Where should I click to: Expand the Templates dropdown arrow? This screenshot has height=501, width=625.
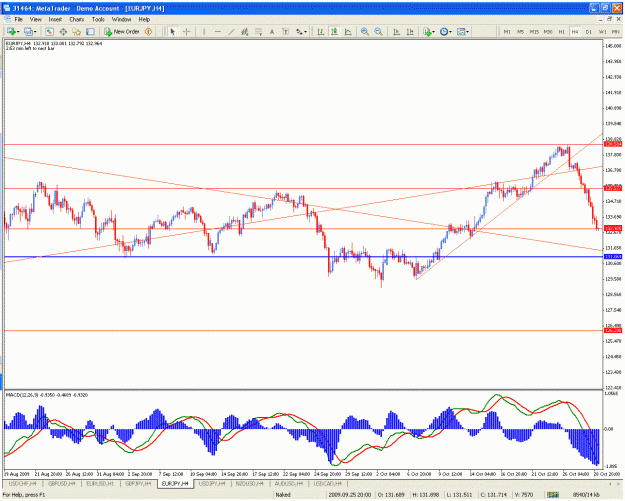tap(468, 31)
